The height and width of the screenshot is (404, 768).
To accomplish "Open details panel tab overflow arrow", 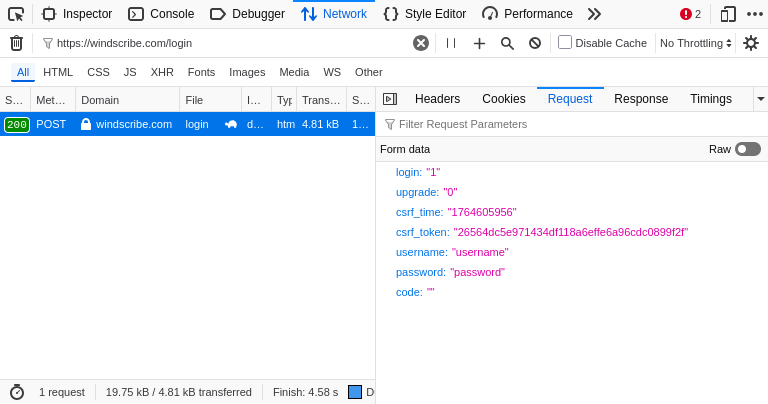I will tap(760, 99).
